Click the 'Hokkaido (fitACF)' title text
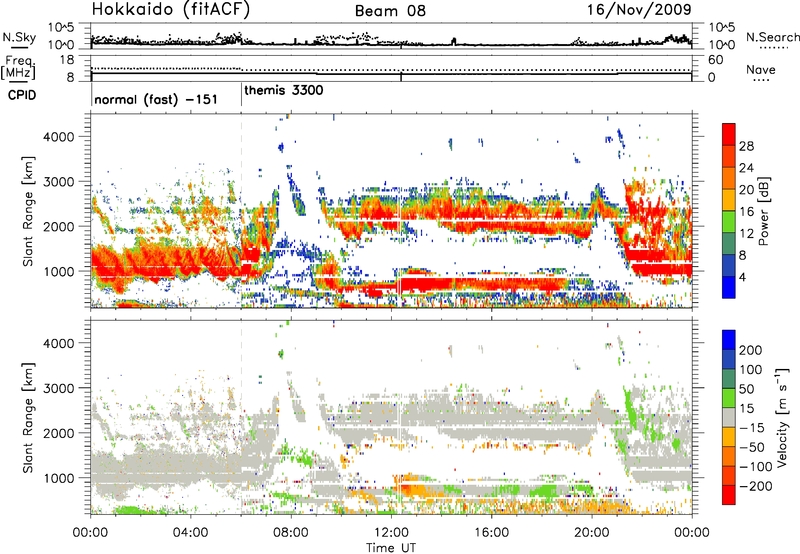This screenshot has width=800, height=554. point(171,10)
